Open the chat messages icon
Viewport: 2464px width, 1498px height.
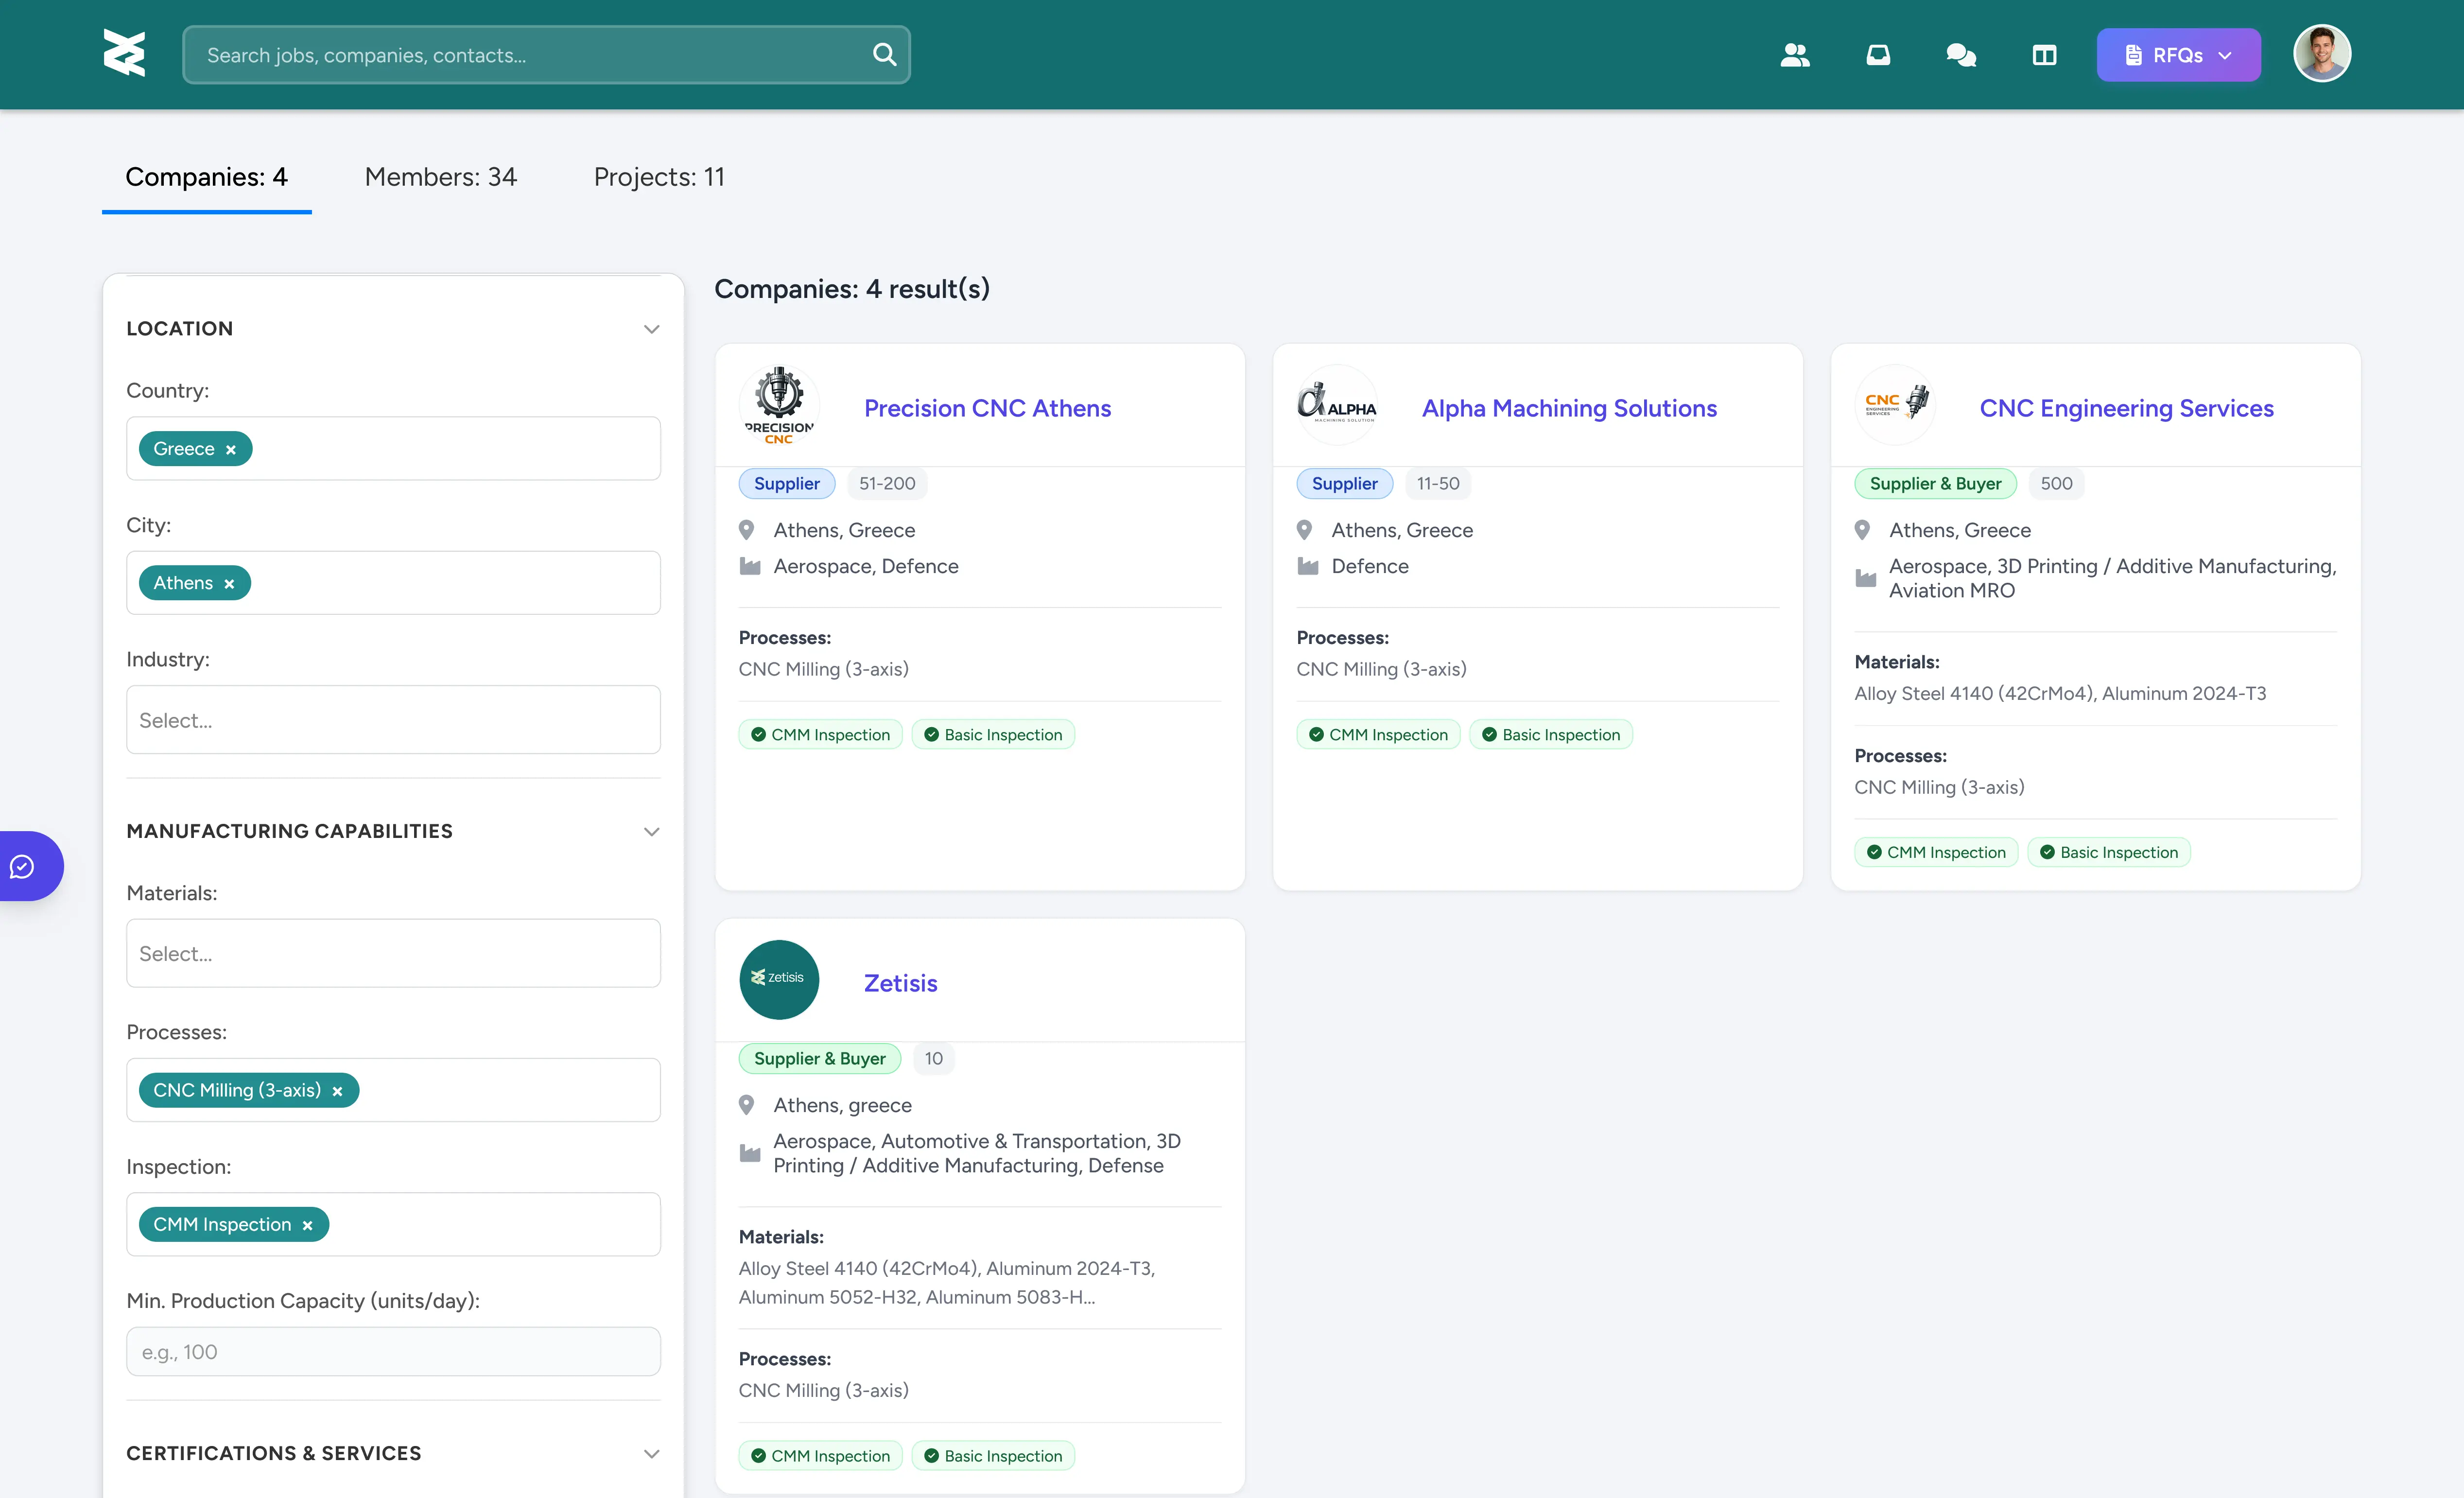1961,55
